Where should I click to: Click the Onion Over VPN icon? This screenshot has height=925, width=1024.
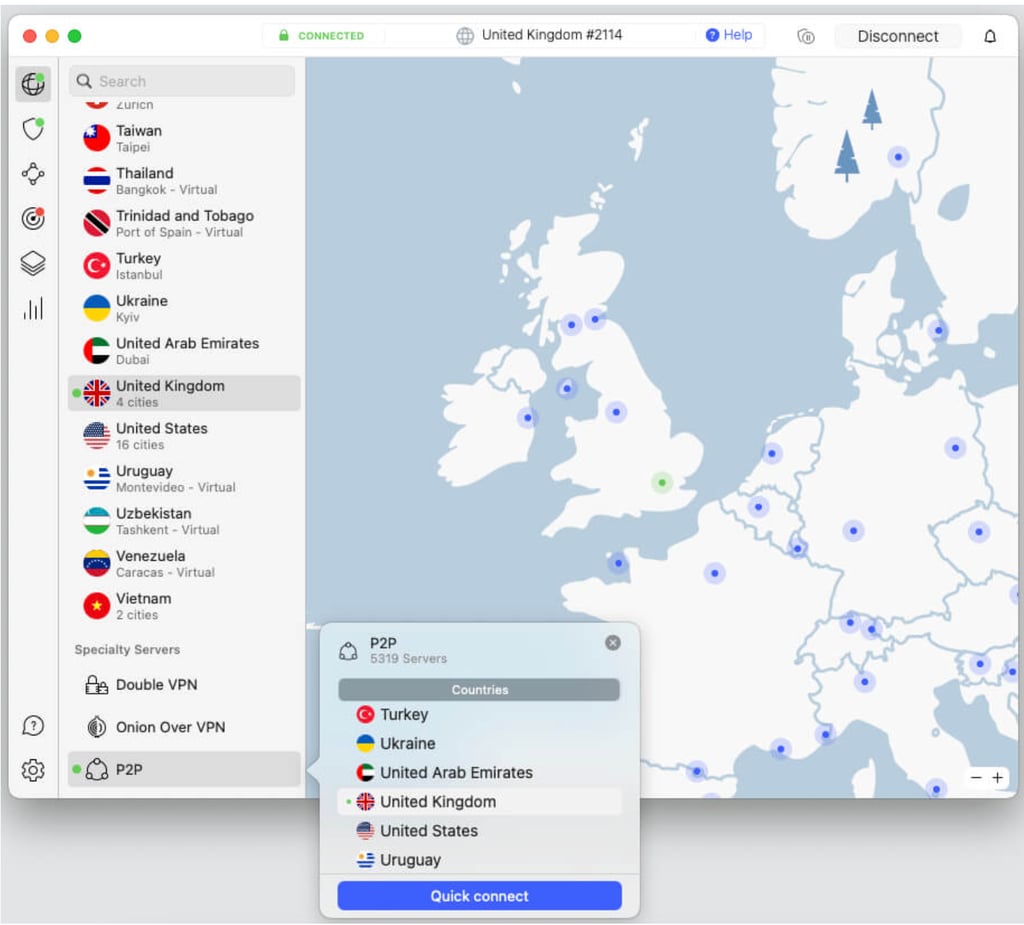click(97, 726)
